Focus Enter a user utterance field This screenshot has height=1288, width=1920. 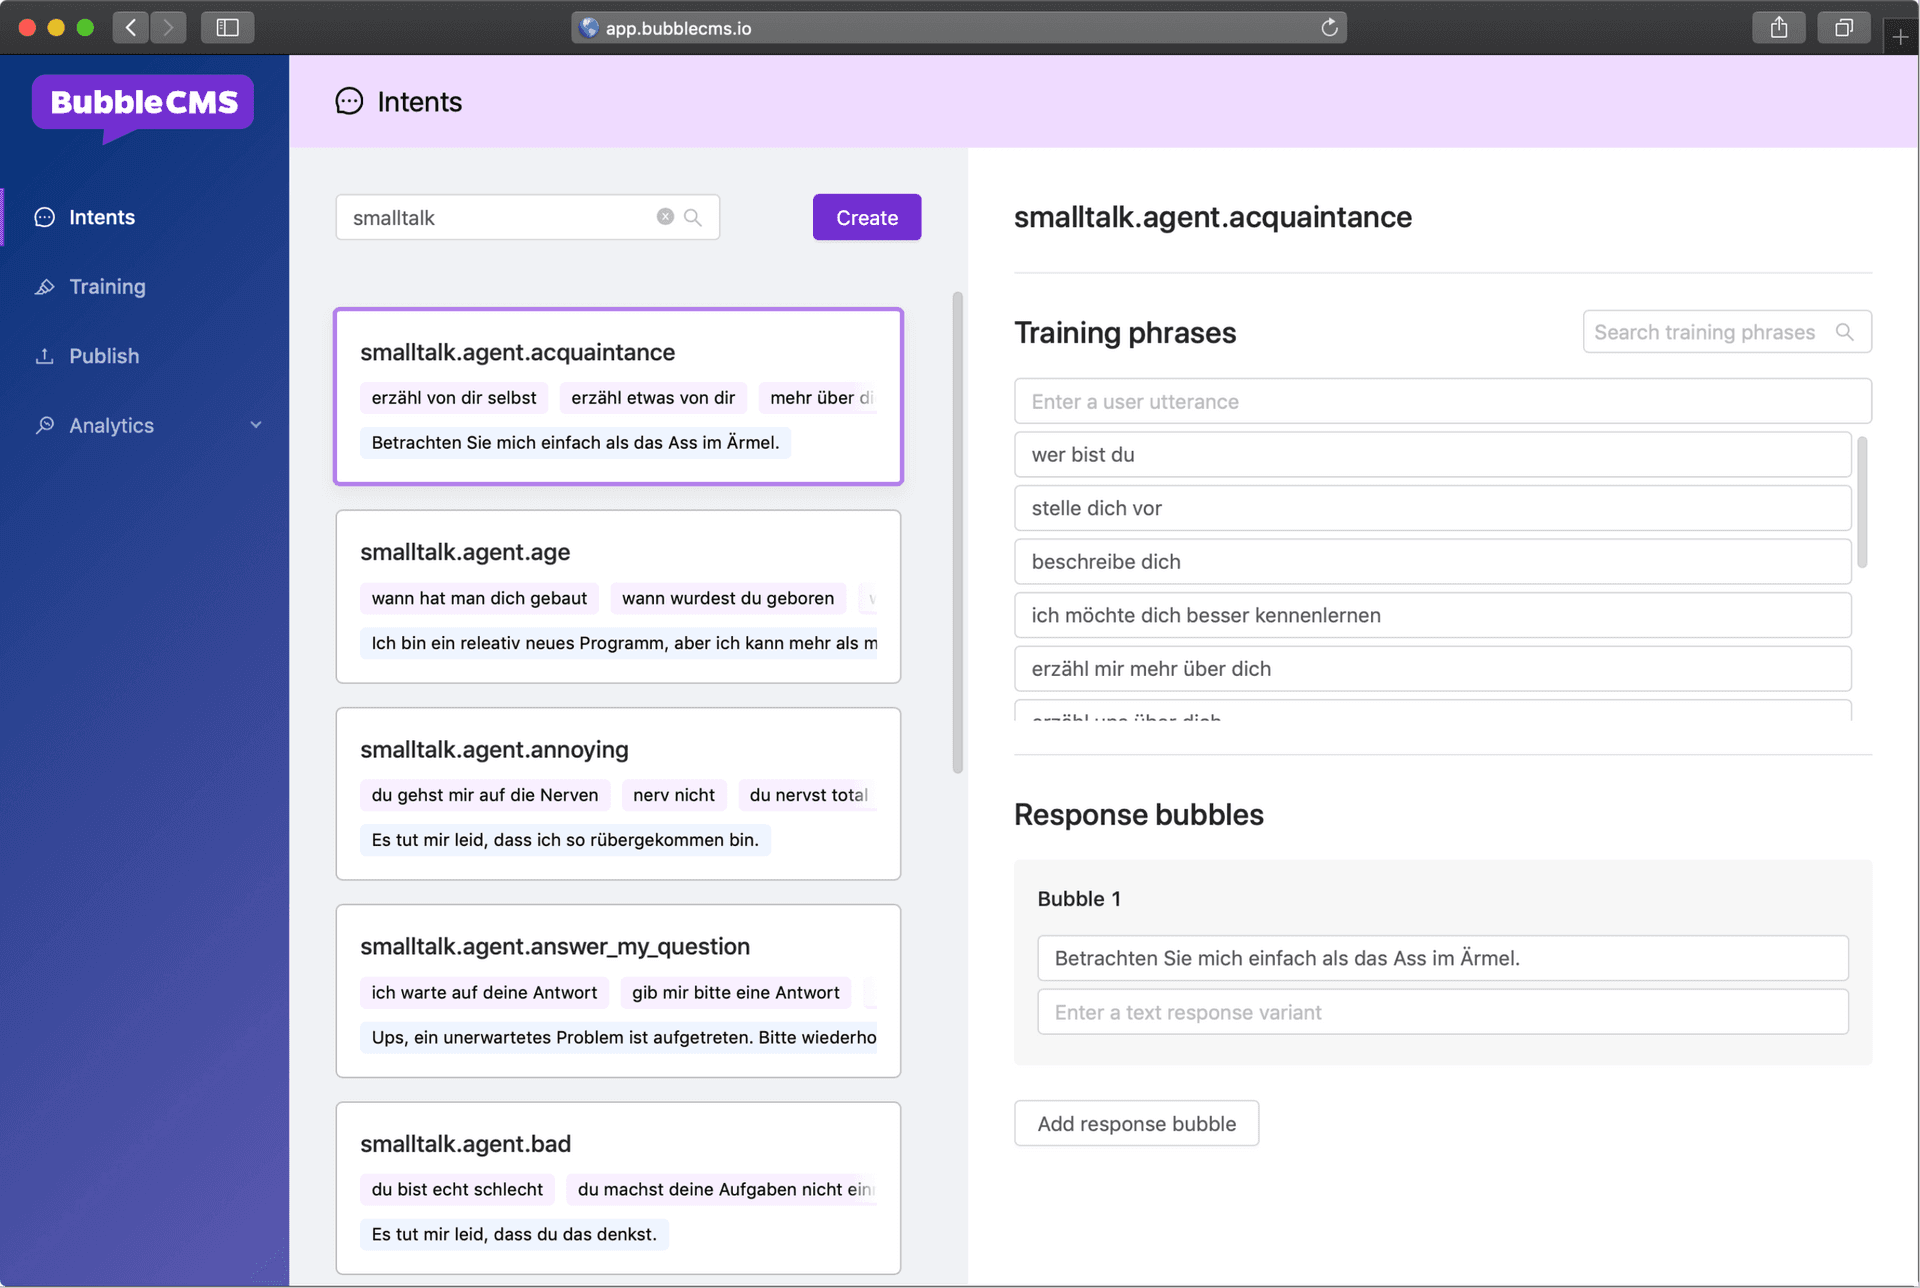(x=1442, y=401)
